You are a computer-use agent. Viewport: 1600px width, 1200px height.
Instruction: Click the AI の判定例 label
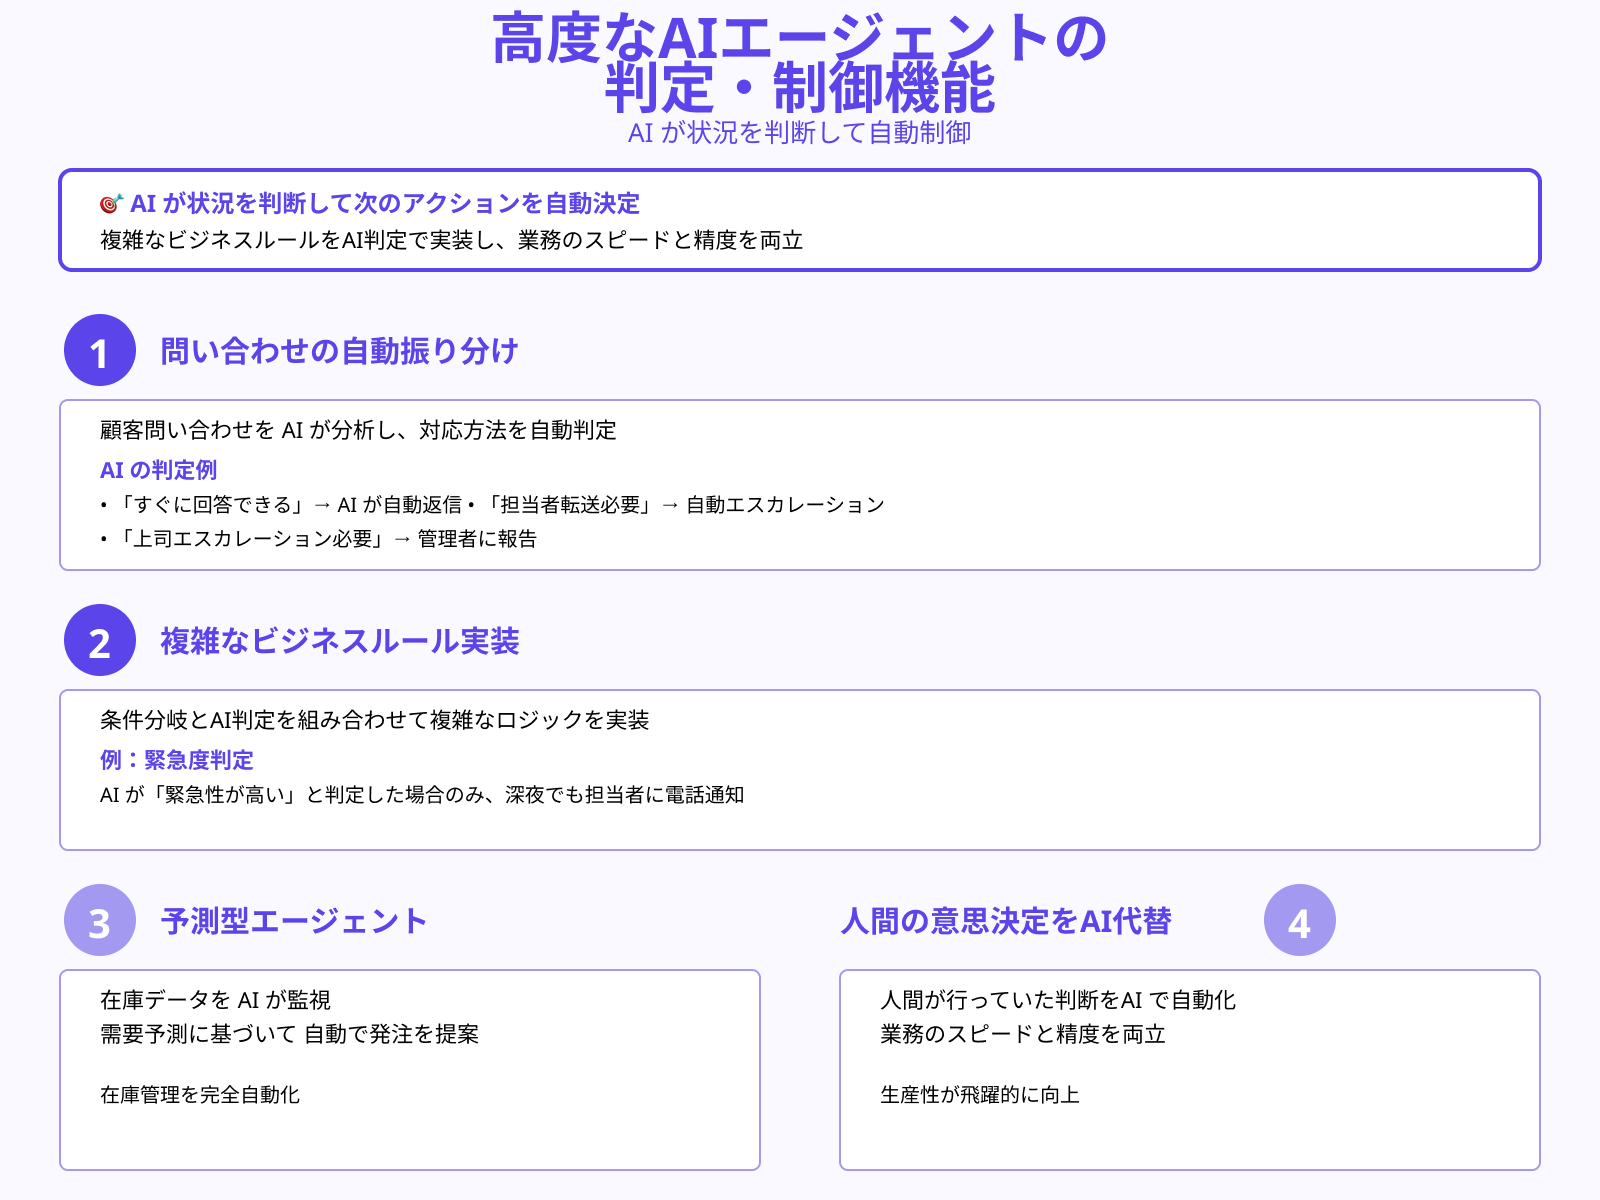tap(159, 468)
